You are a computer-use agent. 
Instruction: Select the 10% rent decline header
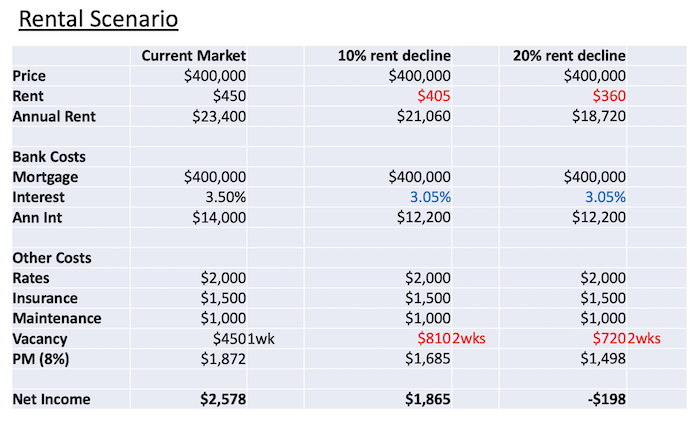pyautogui.click(x=395, y=55)
